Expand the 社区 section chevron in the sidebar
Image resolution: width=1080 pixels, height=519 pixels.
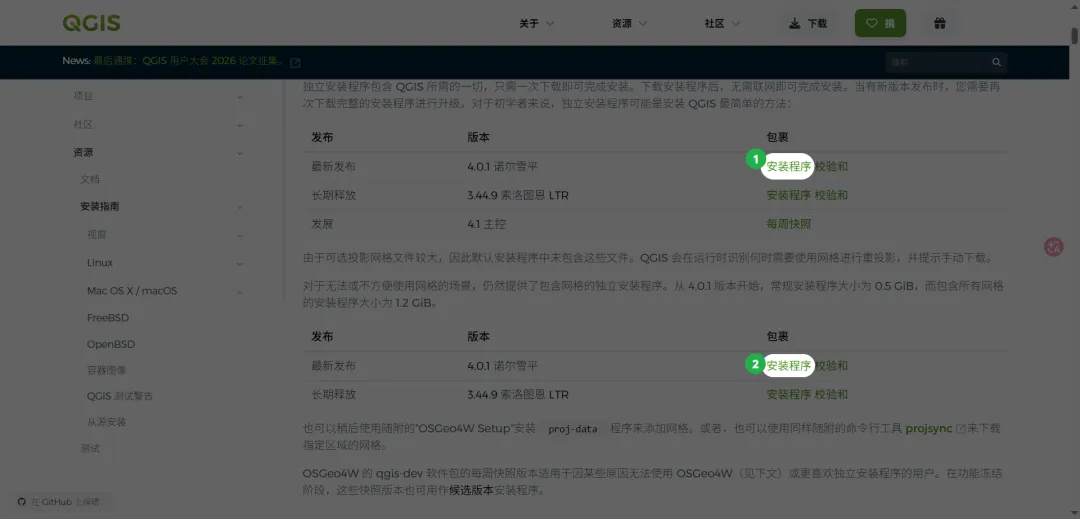240,125
